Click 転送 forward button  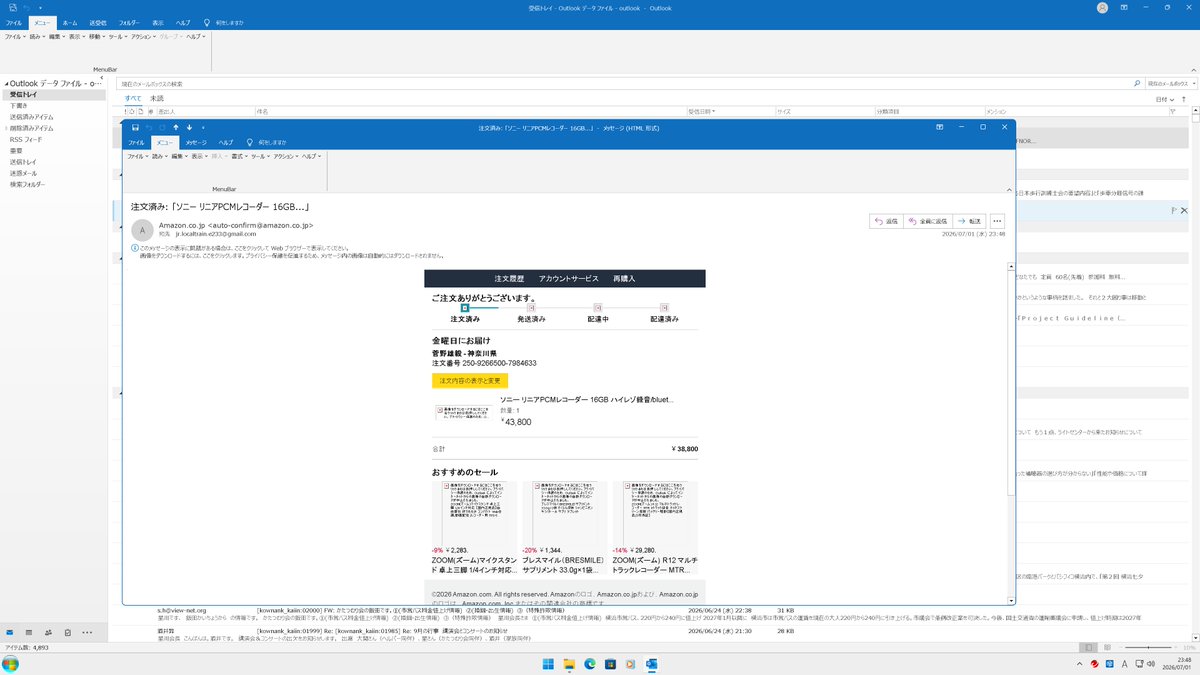tap(970, 221)
